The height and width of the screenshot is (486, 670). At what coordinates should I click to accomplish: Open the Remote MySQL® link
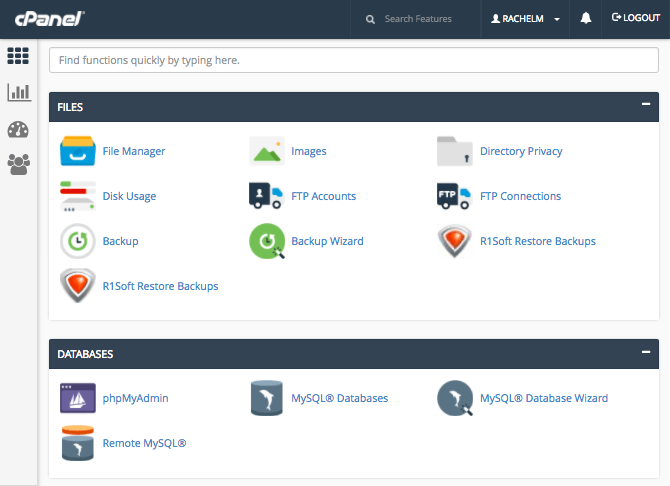click(x=144, y=443)
